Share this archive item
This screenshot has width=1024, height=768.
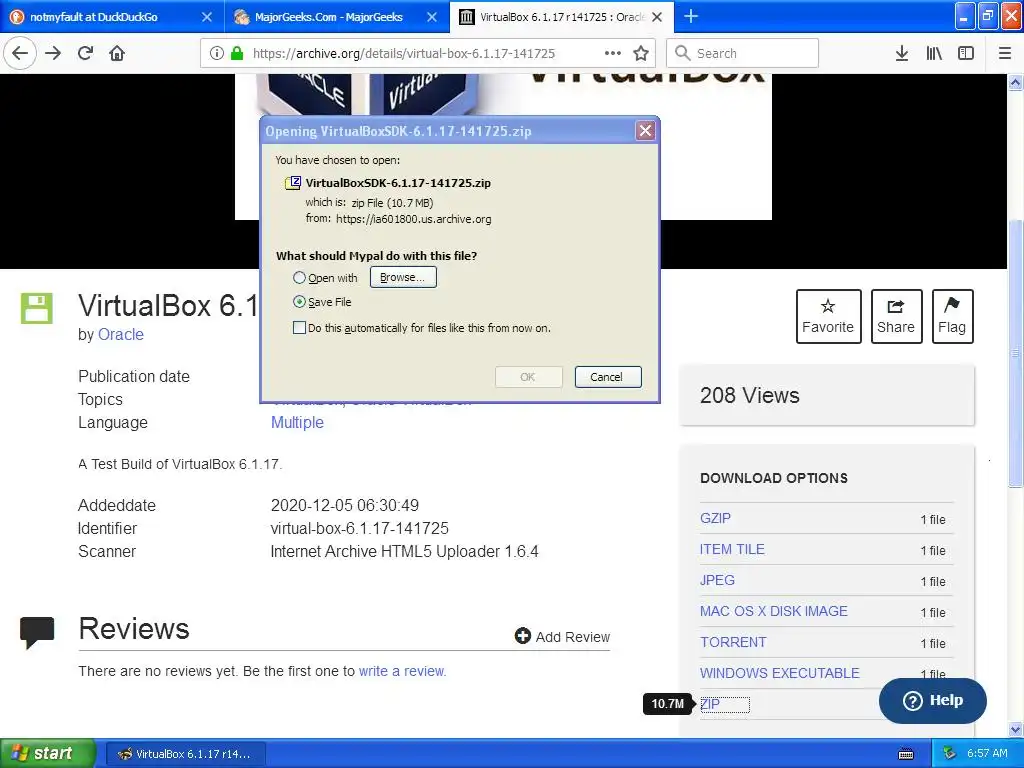(896, 316)
